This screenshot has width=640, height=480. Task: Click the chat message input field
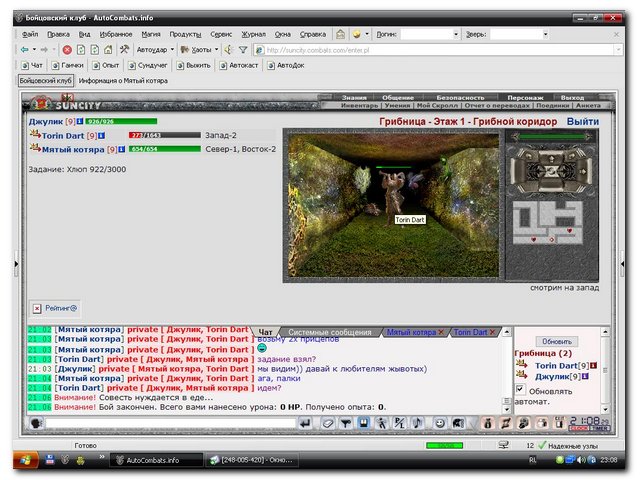[171, 423]
